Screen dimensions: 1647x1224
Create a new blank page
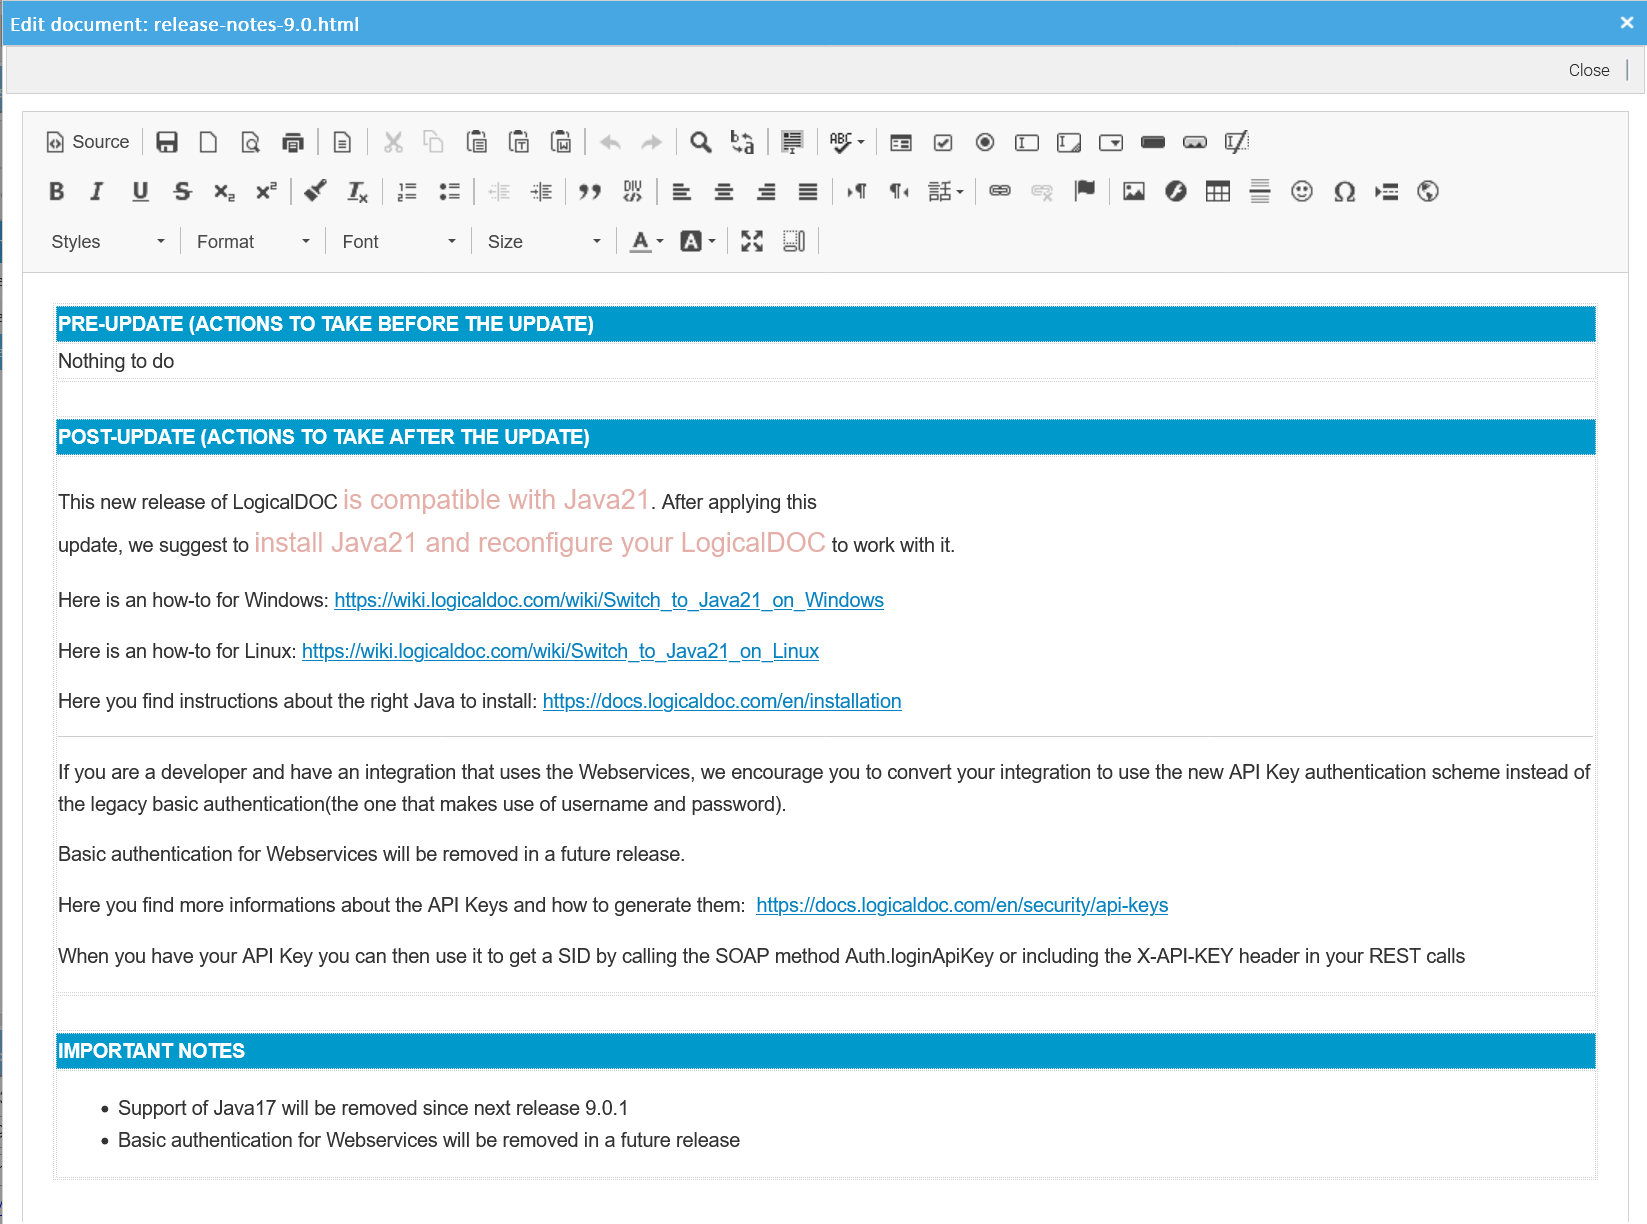(x=208, y=142)
